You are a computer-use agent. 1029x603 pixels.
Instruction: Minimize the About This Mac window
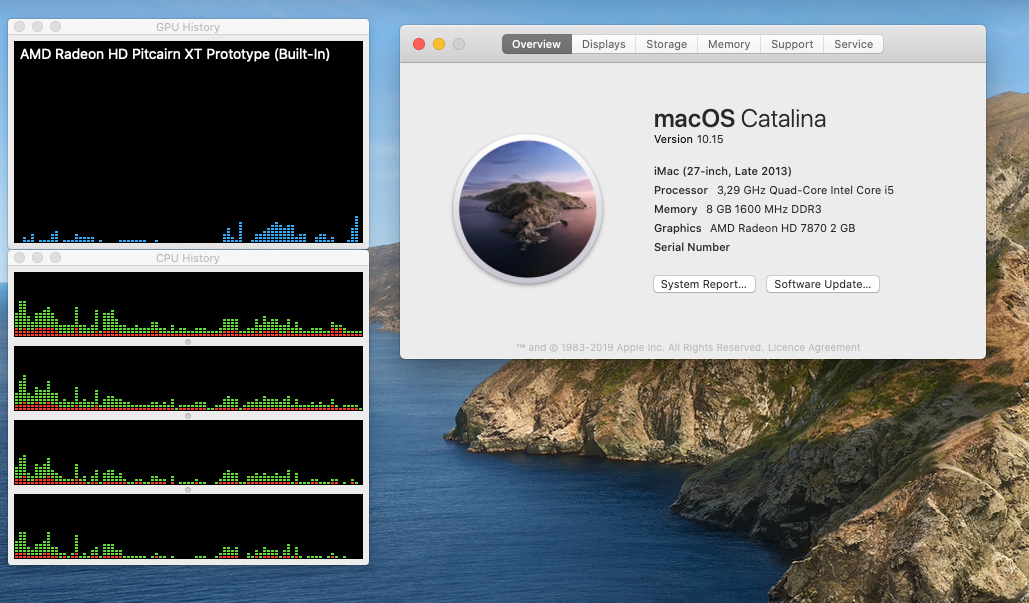439,44
